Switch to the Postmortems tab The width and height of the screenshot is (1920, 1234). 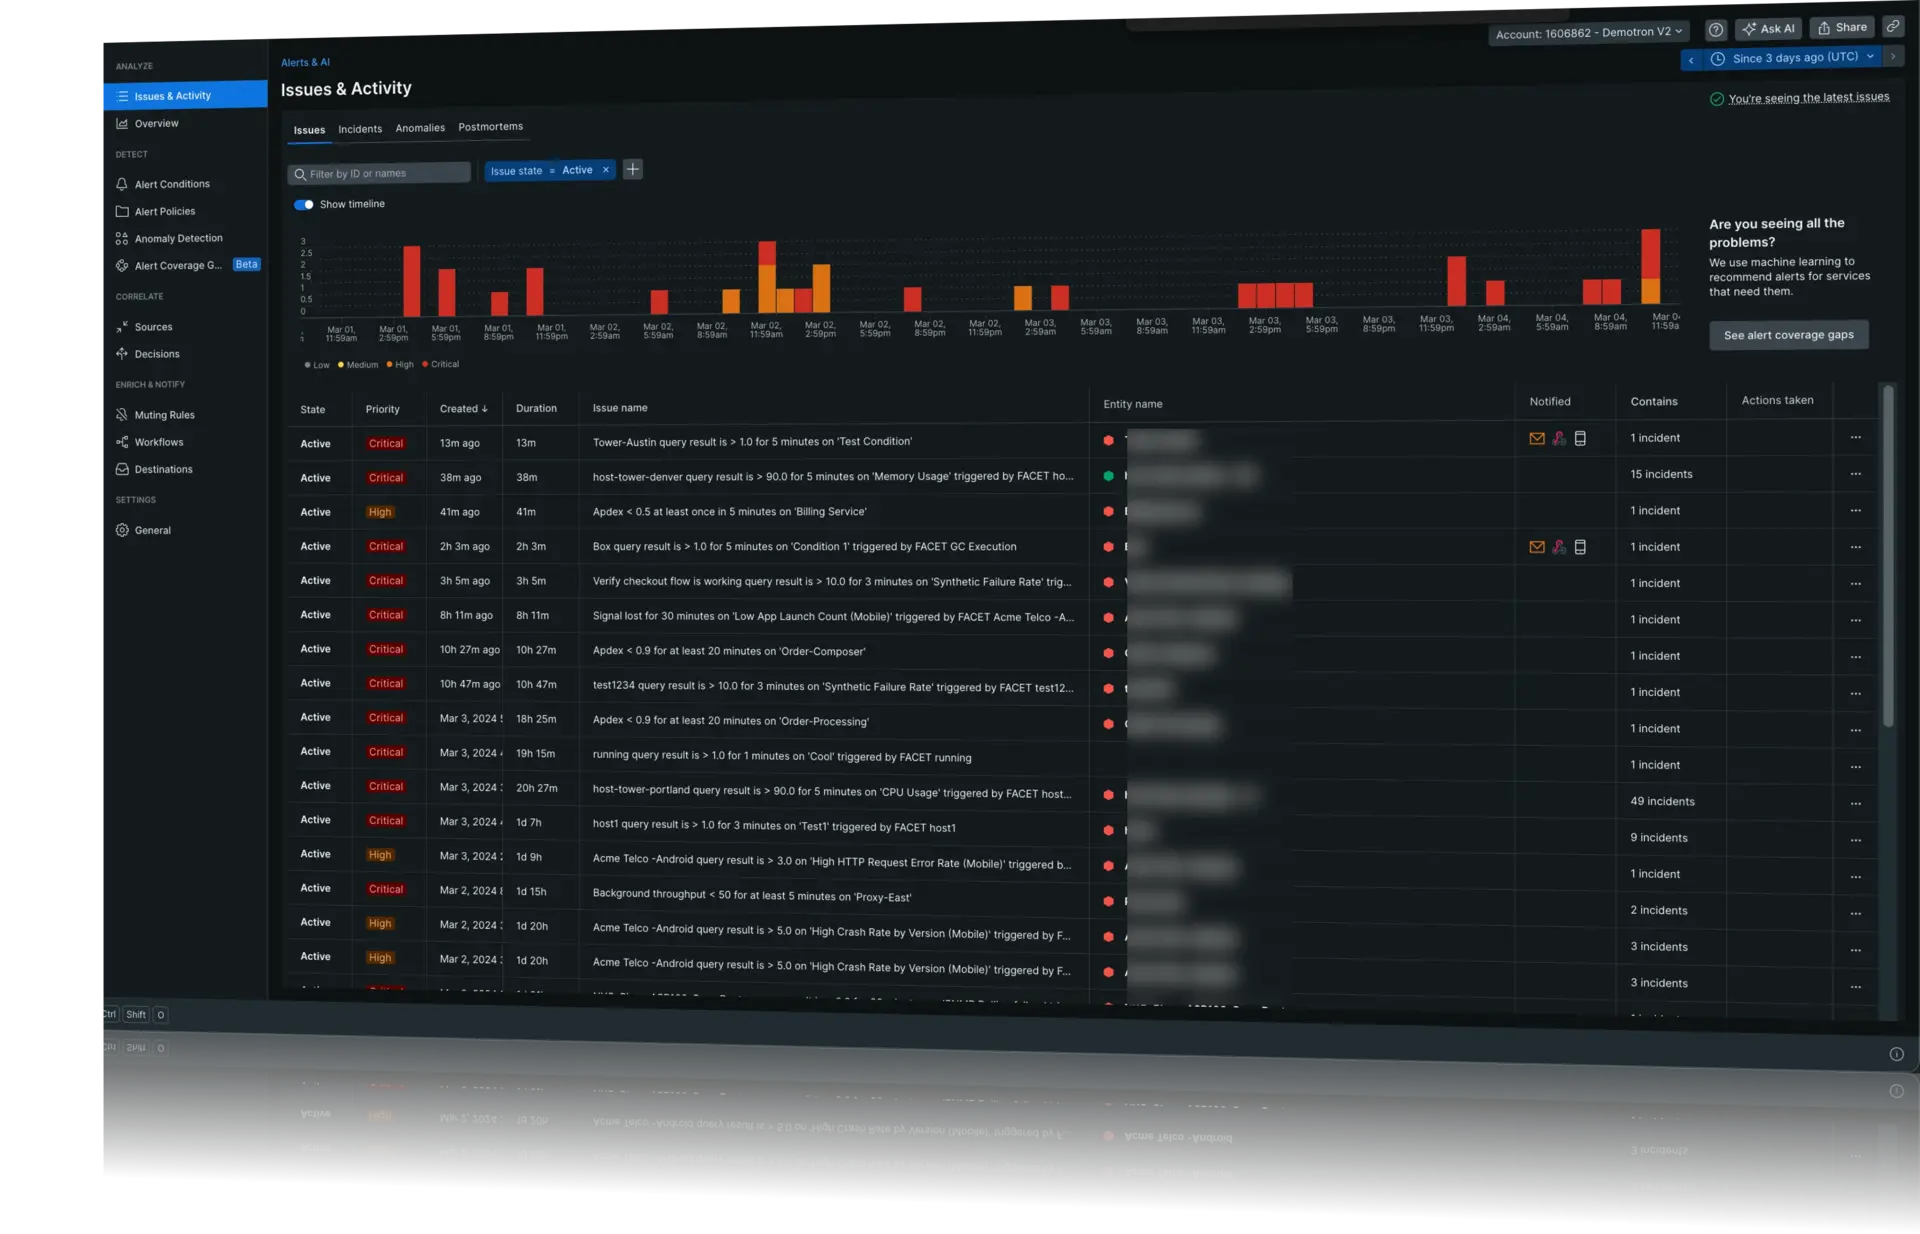pos(490,127)
